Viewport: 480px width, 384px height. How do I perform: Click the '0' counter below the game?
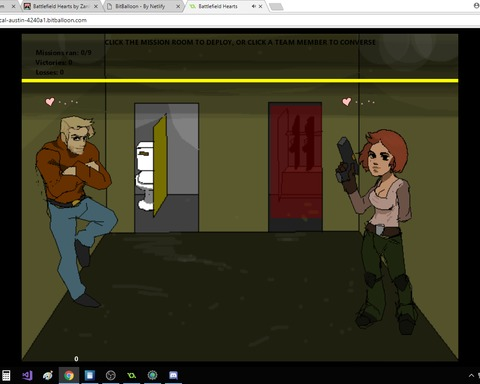coord(76,359)
